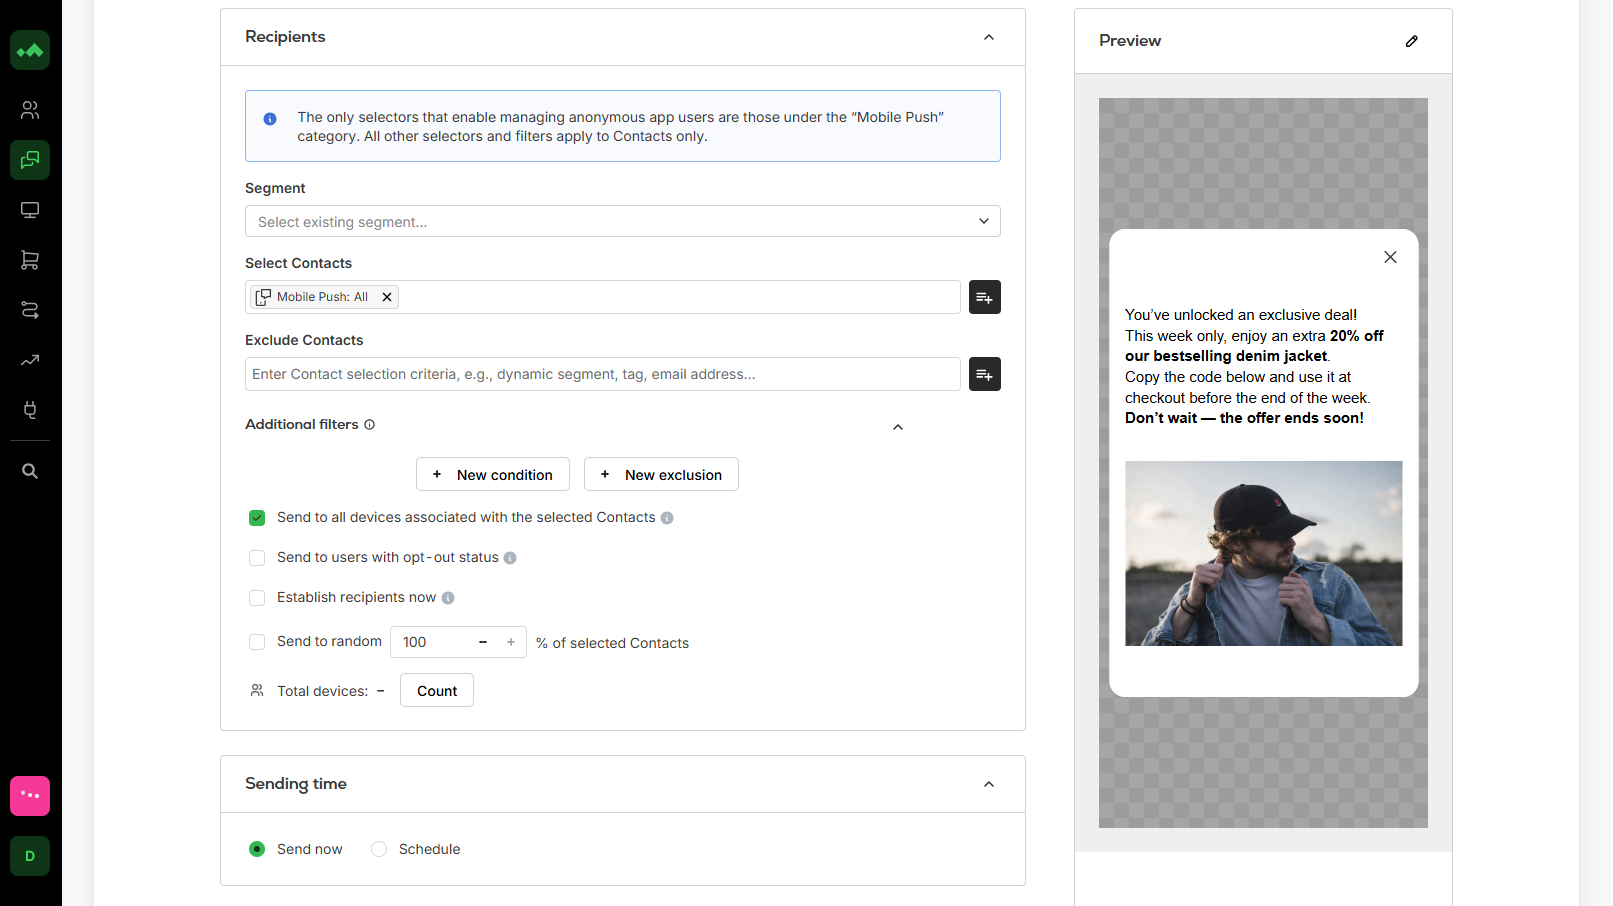Select the Schedule radio button
The image size is (1613, 906).
click(x=379, y=849)
